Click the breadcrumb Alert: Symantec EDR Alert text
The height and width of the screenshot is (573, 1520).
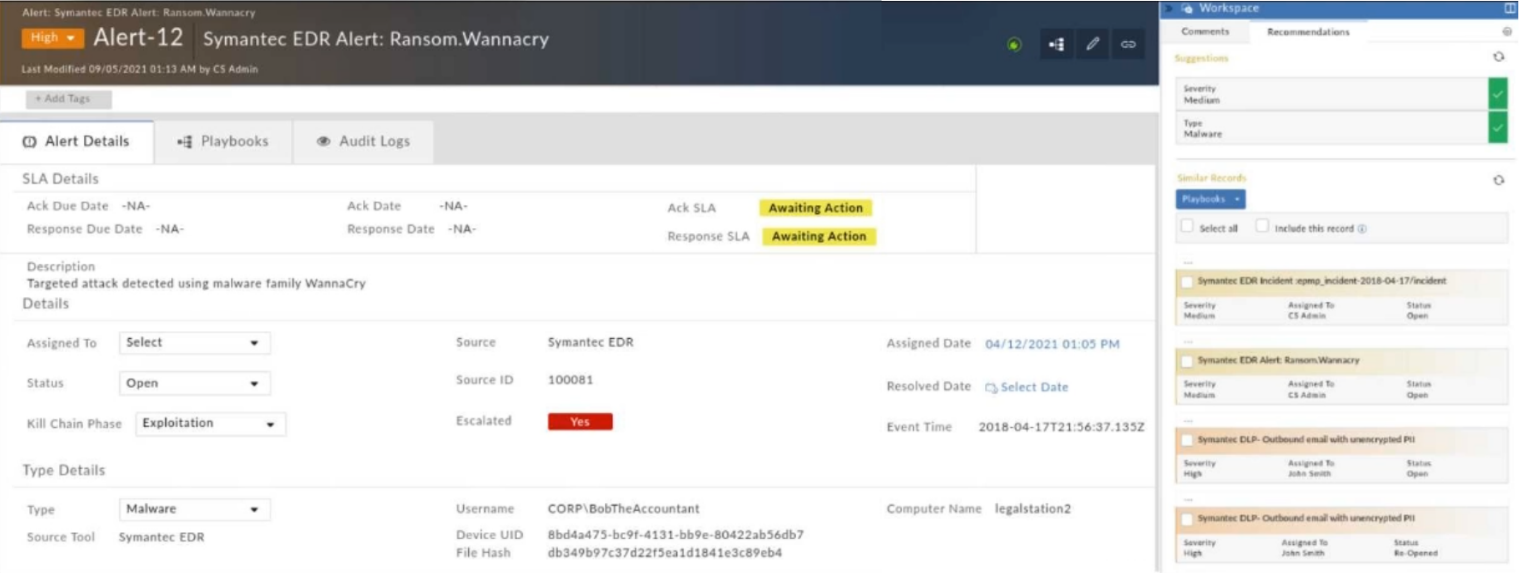pyautogui.click(x=138, y=13)
